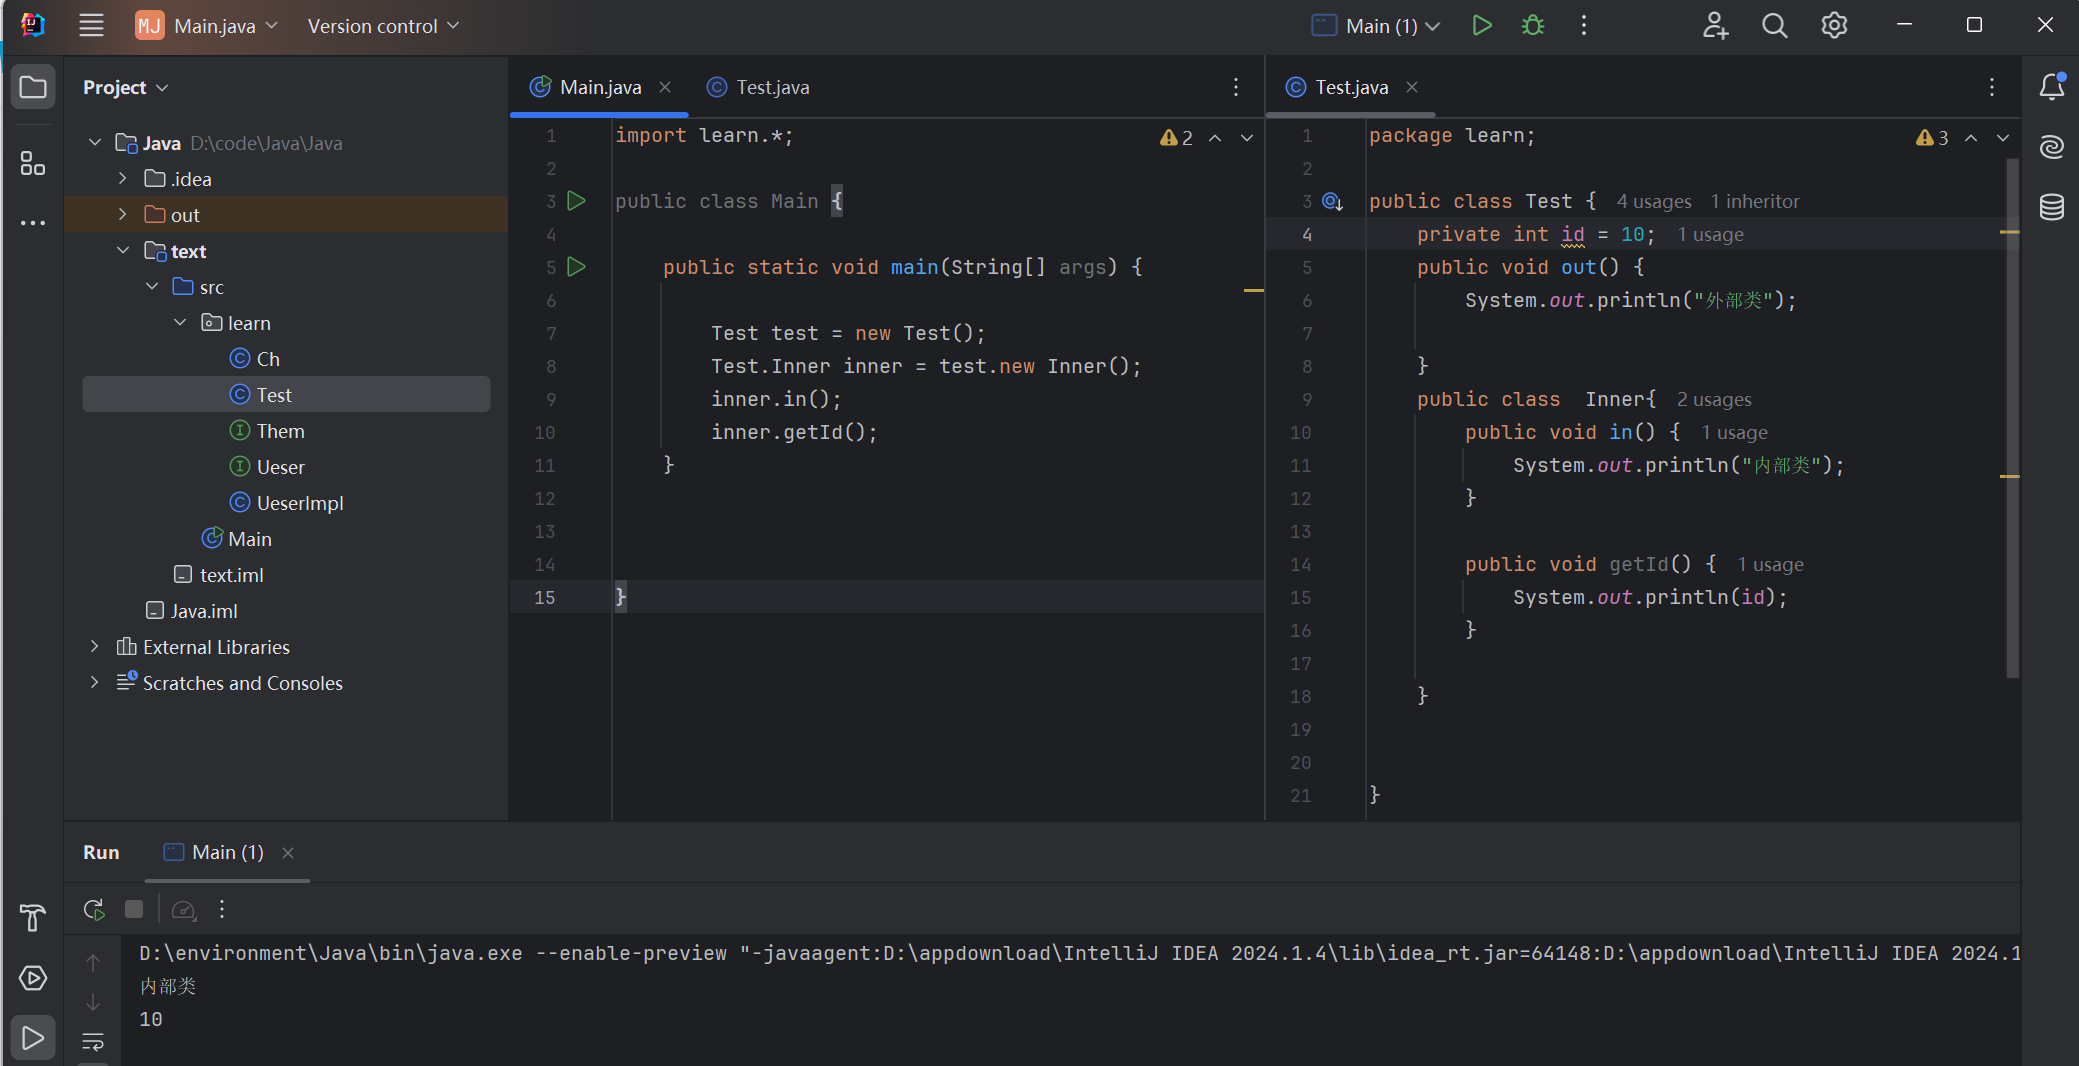Image resolution: width=2079 pixels, height=1066 pixels.
Task: Click the "2 usages" hint on Inner class
Action: point(1714,400)
